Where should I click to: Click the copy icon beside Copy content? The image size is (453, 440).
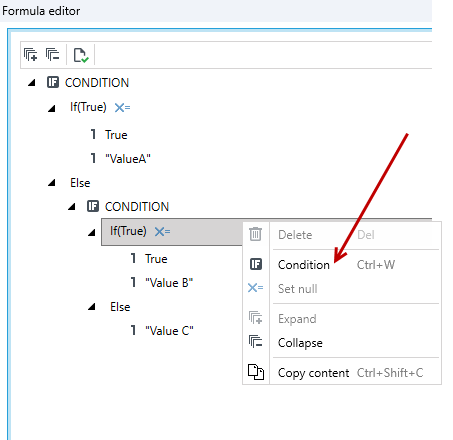tap(256, 372)
